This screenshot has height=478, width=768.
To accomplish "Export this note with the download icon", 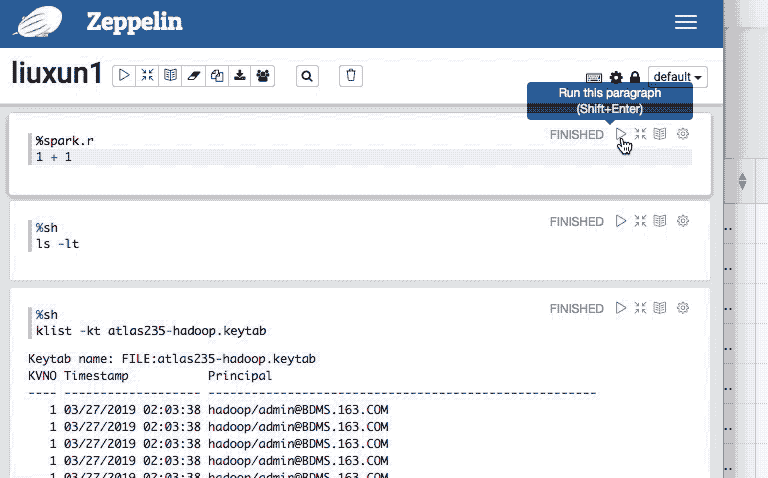I will coord(240,75).
